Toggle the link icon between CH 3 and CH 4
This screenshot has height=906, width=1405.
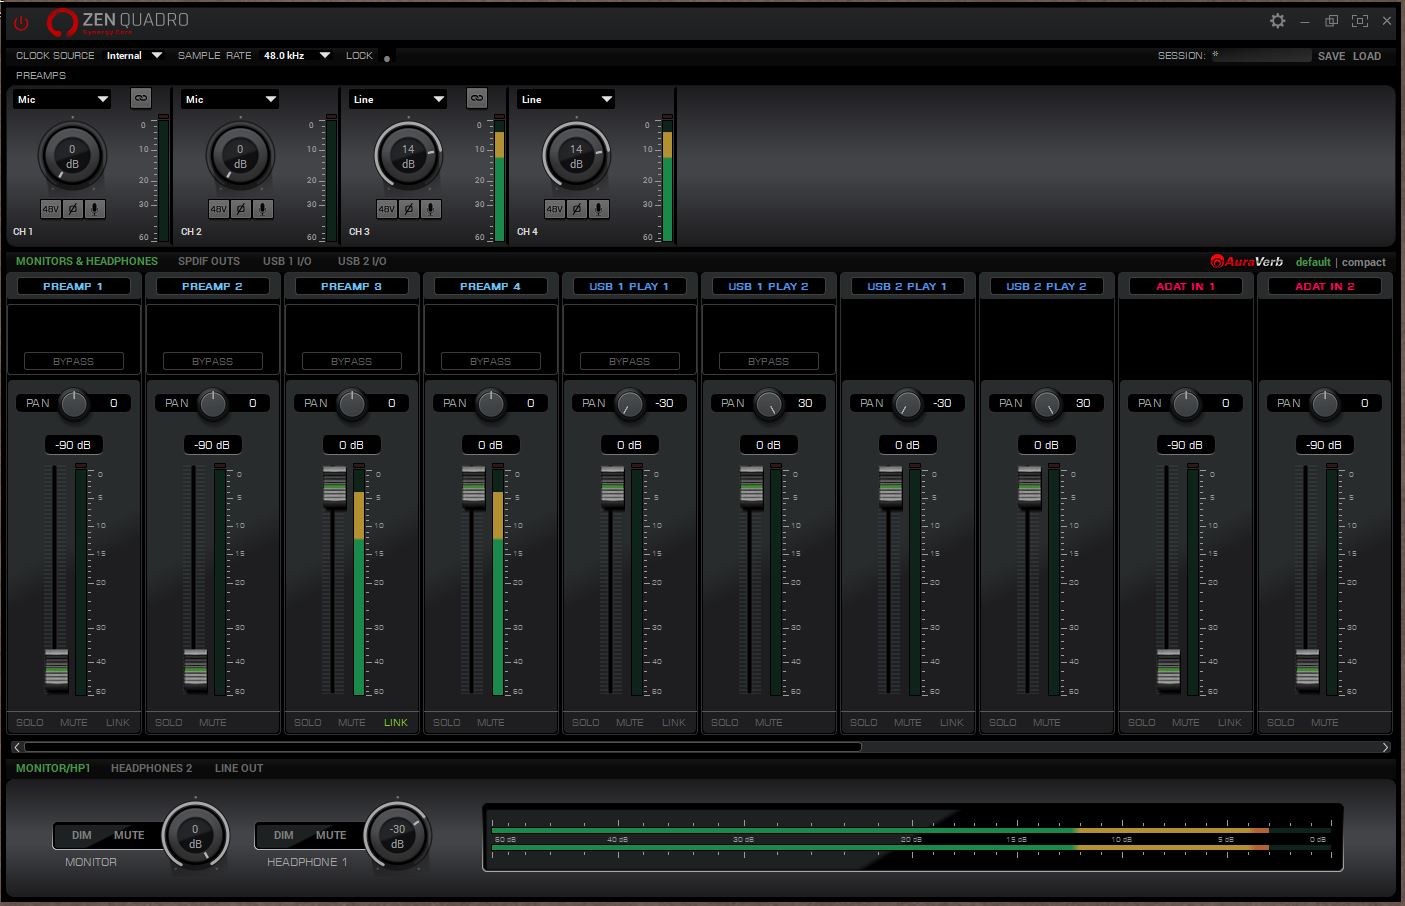coord(477,98)
